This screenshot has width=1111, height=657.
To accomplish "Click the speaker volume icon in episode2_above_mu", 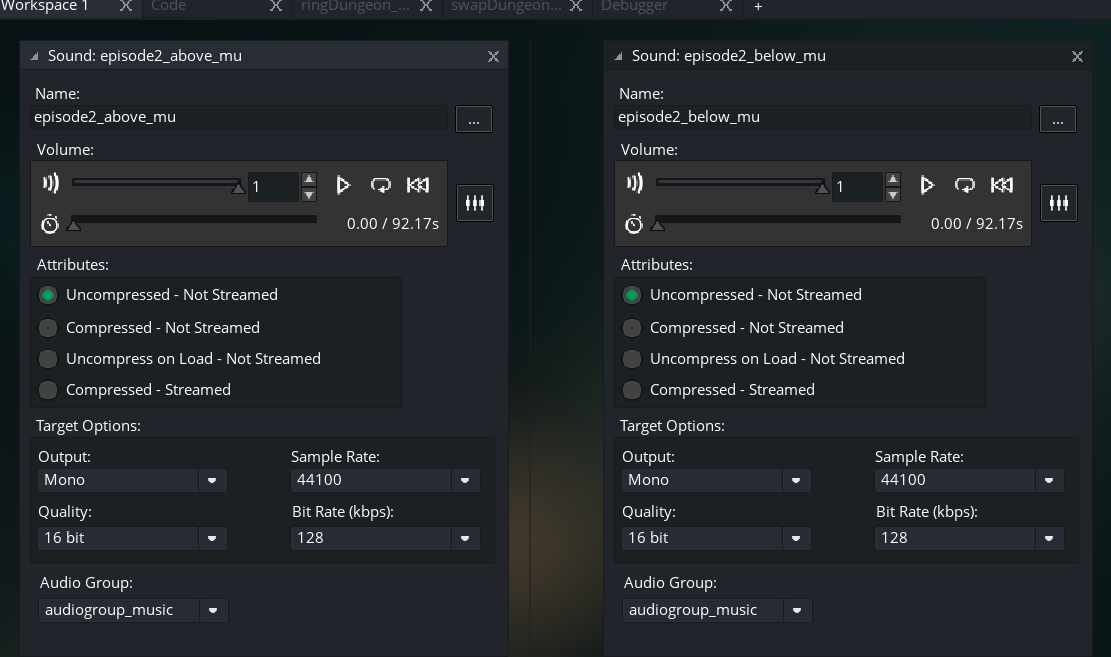I will [x=50, y=184].
